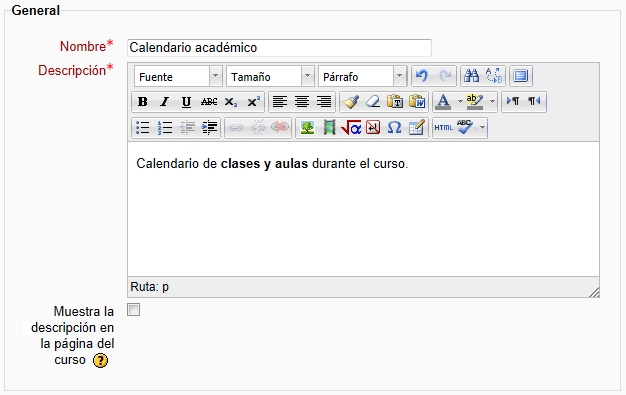Insert a bulleted list

[x=143, y=128]
